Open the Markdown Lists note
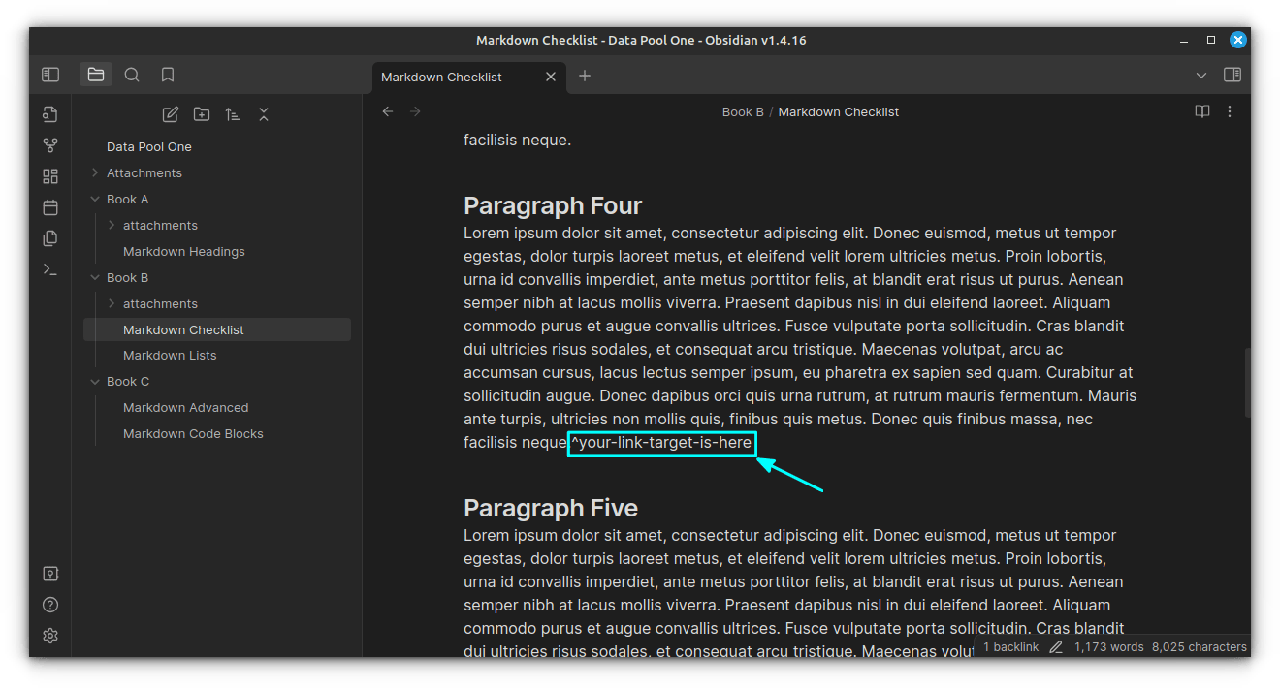The image size is (1280, 688). 169,355
